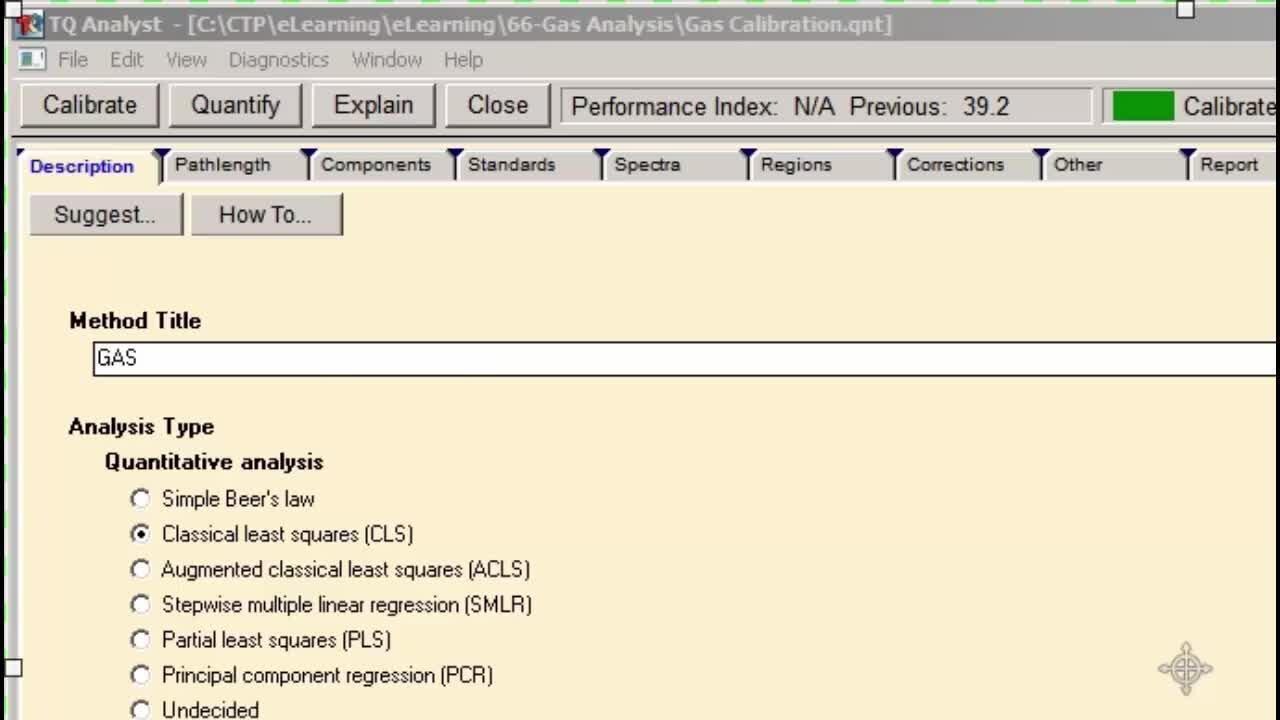The width and height of the screenshot is (1280, 720).
Task: Show the Regions tab
Action: tap(795, 165)
